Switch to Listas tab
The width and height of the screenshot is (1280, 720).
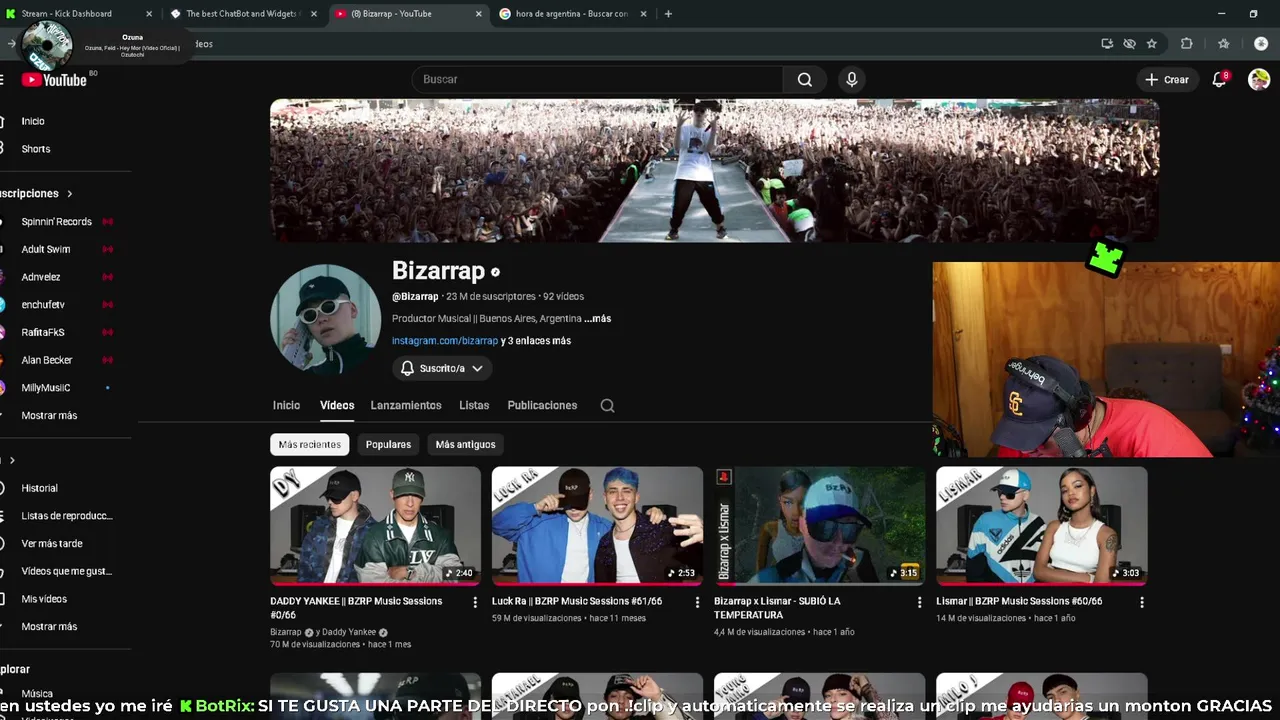tap(474, 405)
